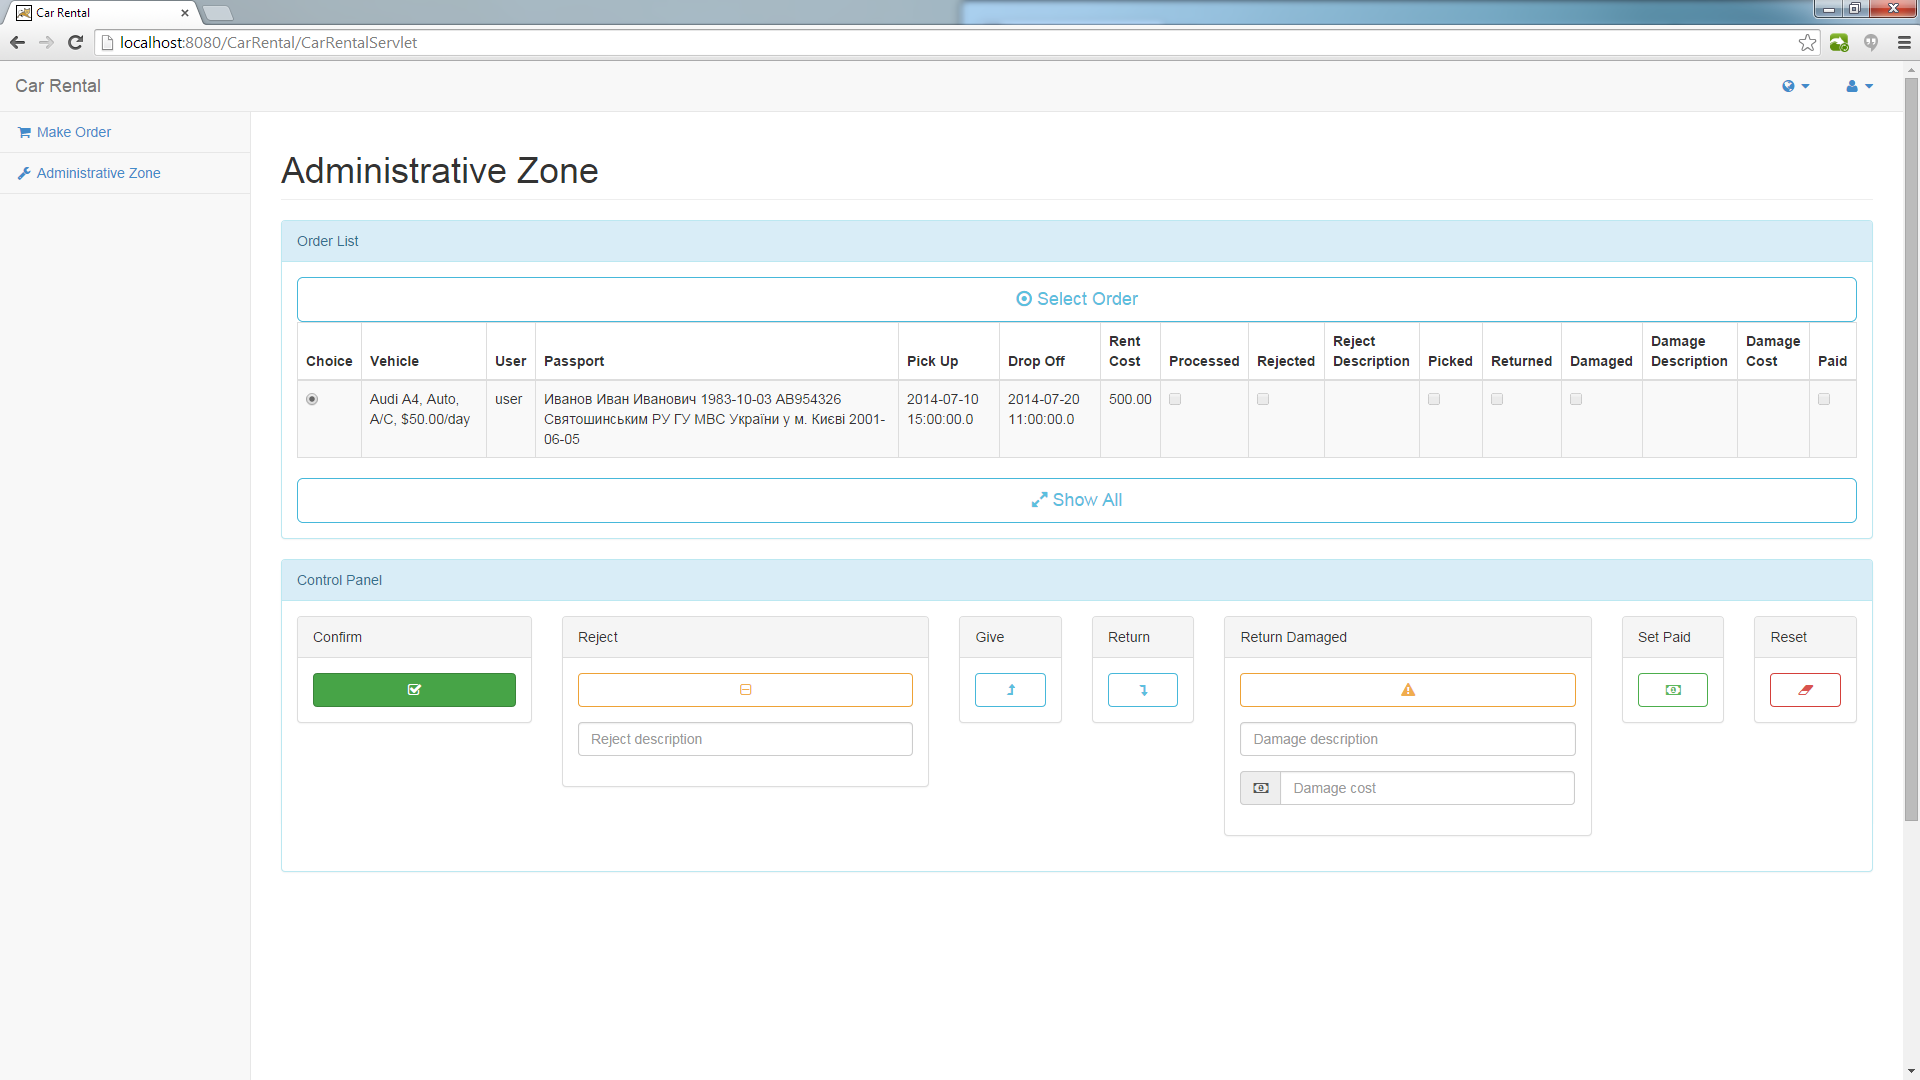The width and height of the screenshot is (1920, 1080).
Task: Click the browser address bar URL
Action: tap(268, 42)
